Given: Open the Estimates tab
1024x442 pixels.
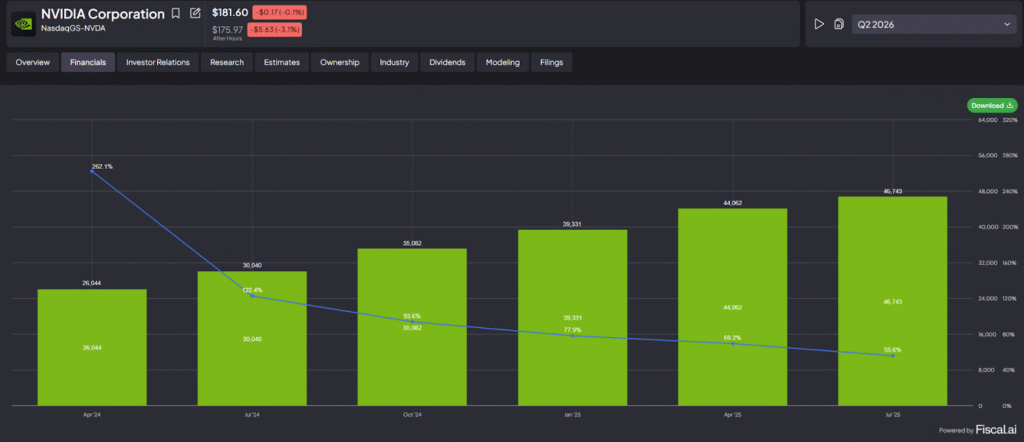Looking at the screenshot, I should pos(282,63).
